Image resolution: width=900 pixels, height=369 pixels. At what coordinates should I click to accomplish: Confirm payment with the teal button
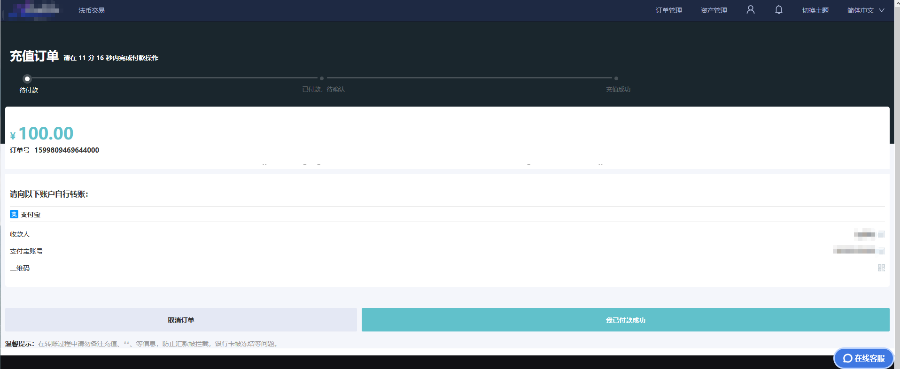(626, 320)
